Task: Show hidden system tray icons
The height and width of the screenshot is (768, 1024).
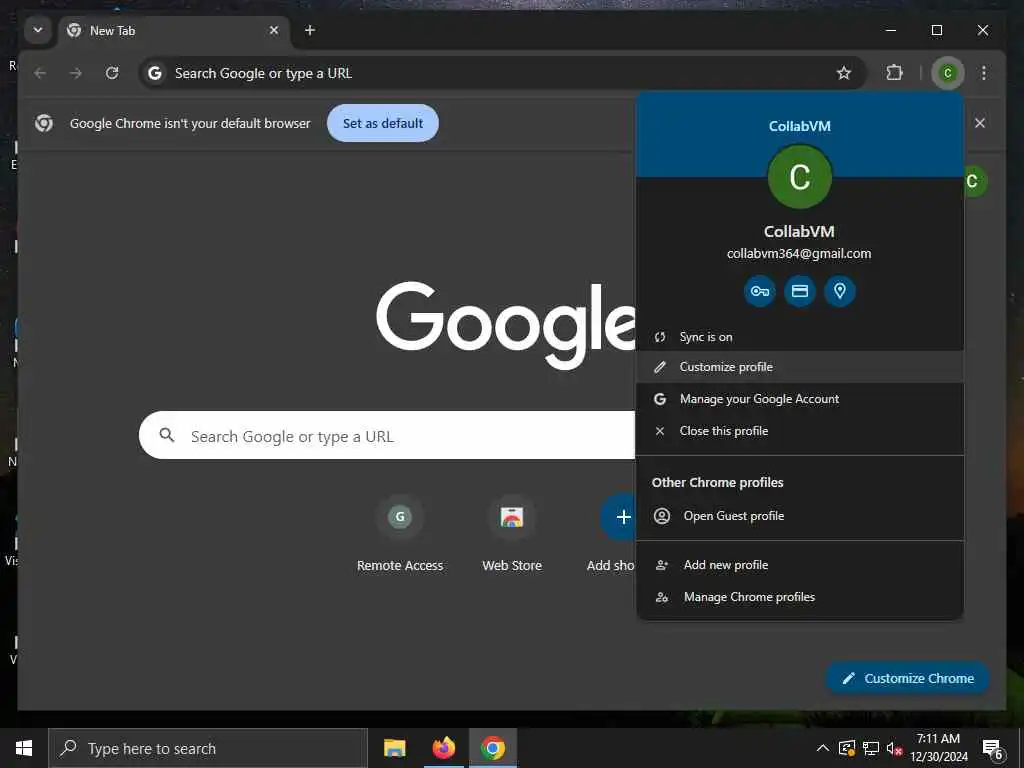Action: (x=823, y=748)
